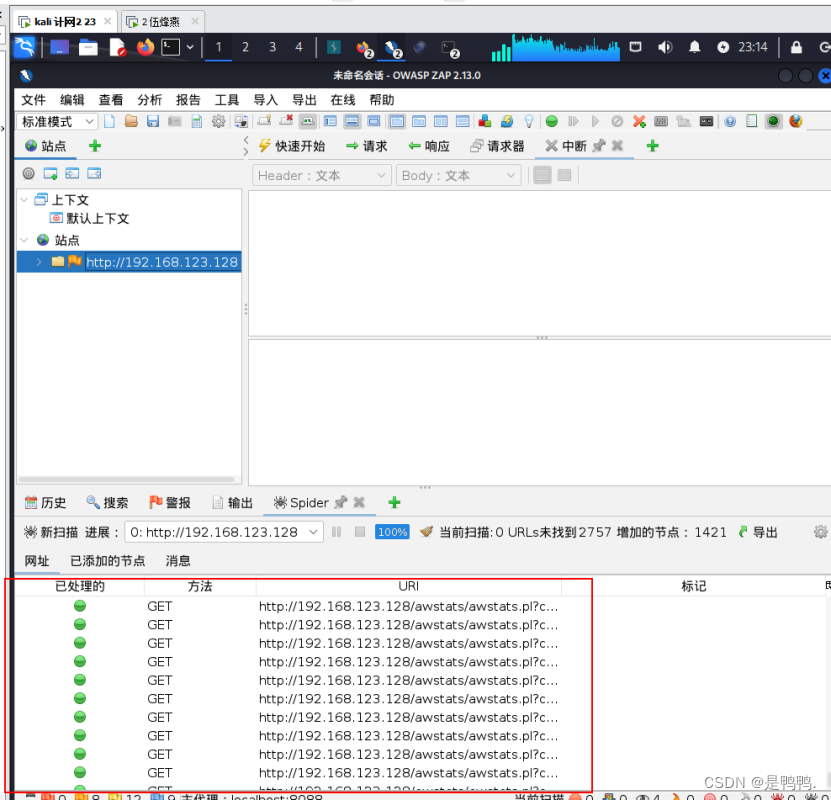Viewport: 831px width, 800px height.
Task: Click the 新扫描 button
Action: [x=51, y=531]
